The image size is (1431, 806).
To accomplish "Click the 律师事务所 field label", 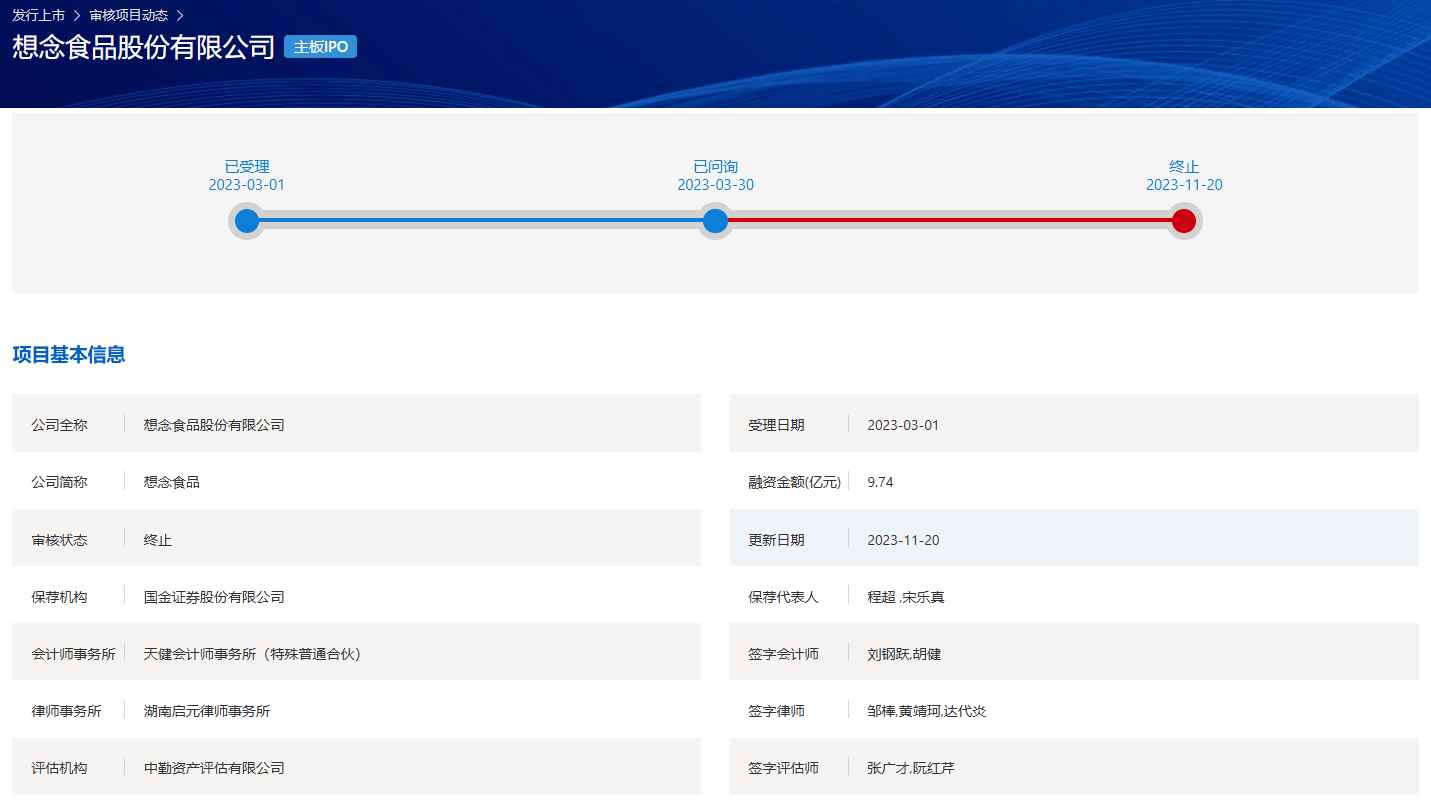I will point(66,711).
